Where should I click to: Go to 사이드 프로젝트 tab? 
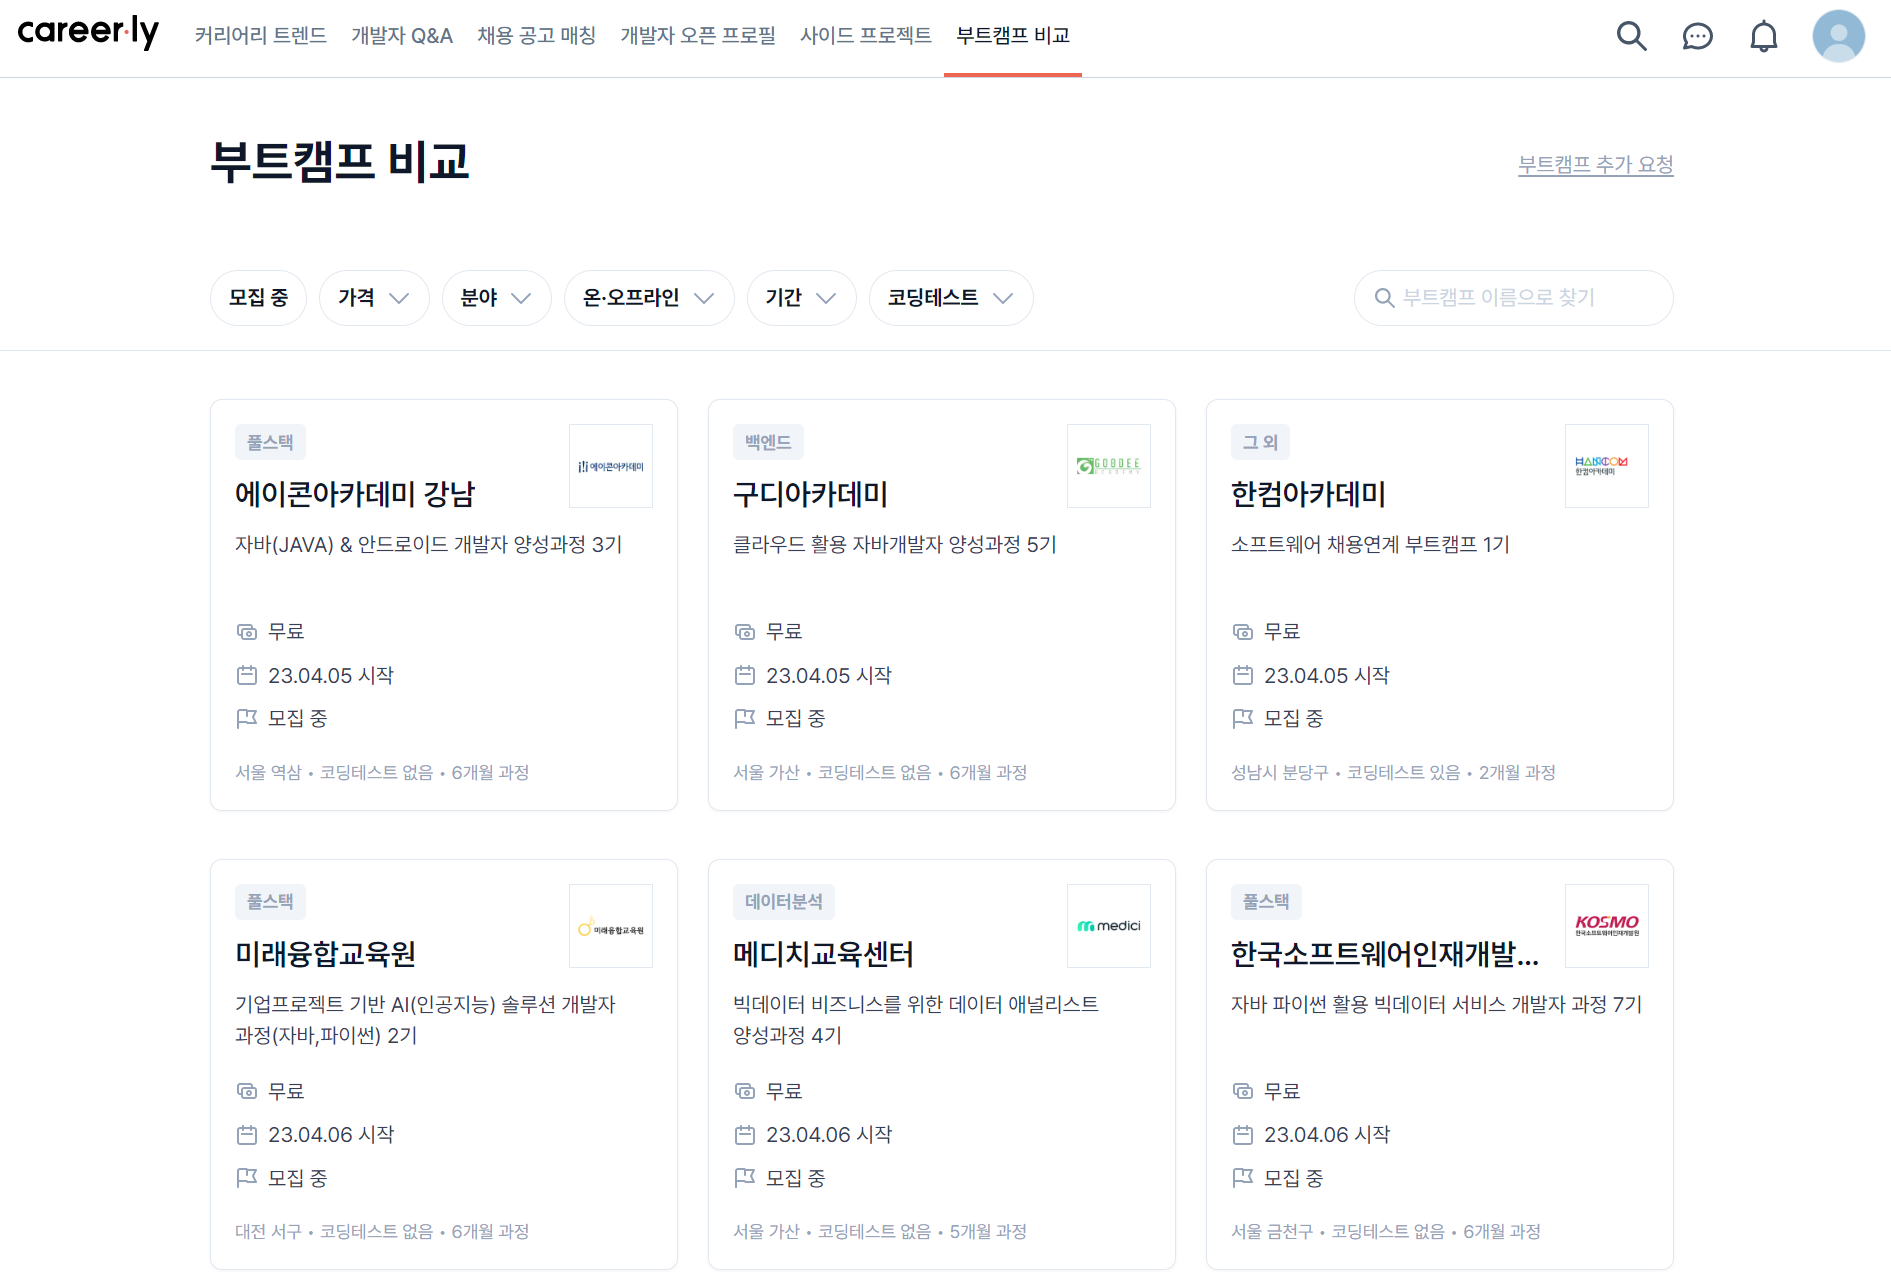click(x=866, y=36)
